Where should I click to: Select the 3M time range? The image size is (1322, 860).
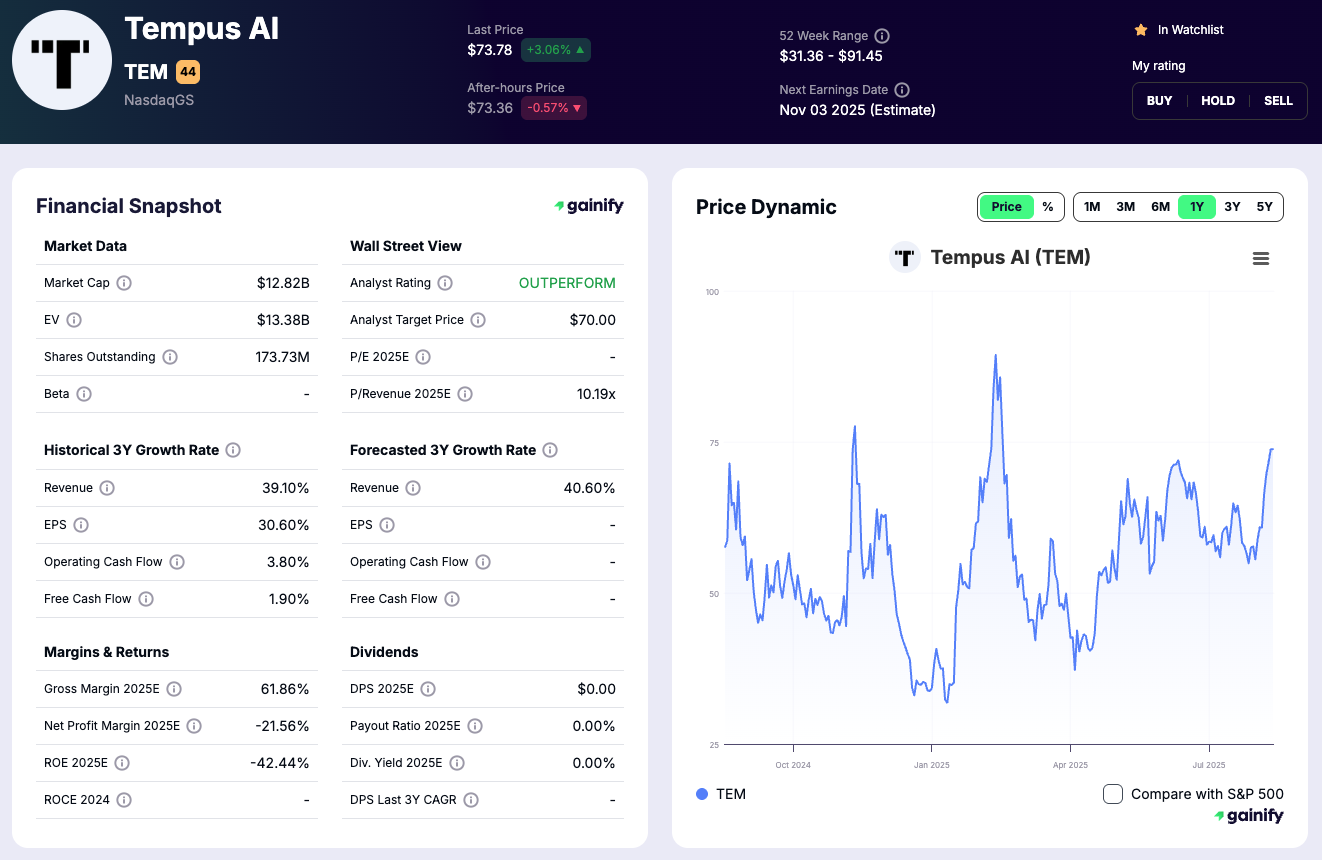(1126, 207)
